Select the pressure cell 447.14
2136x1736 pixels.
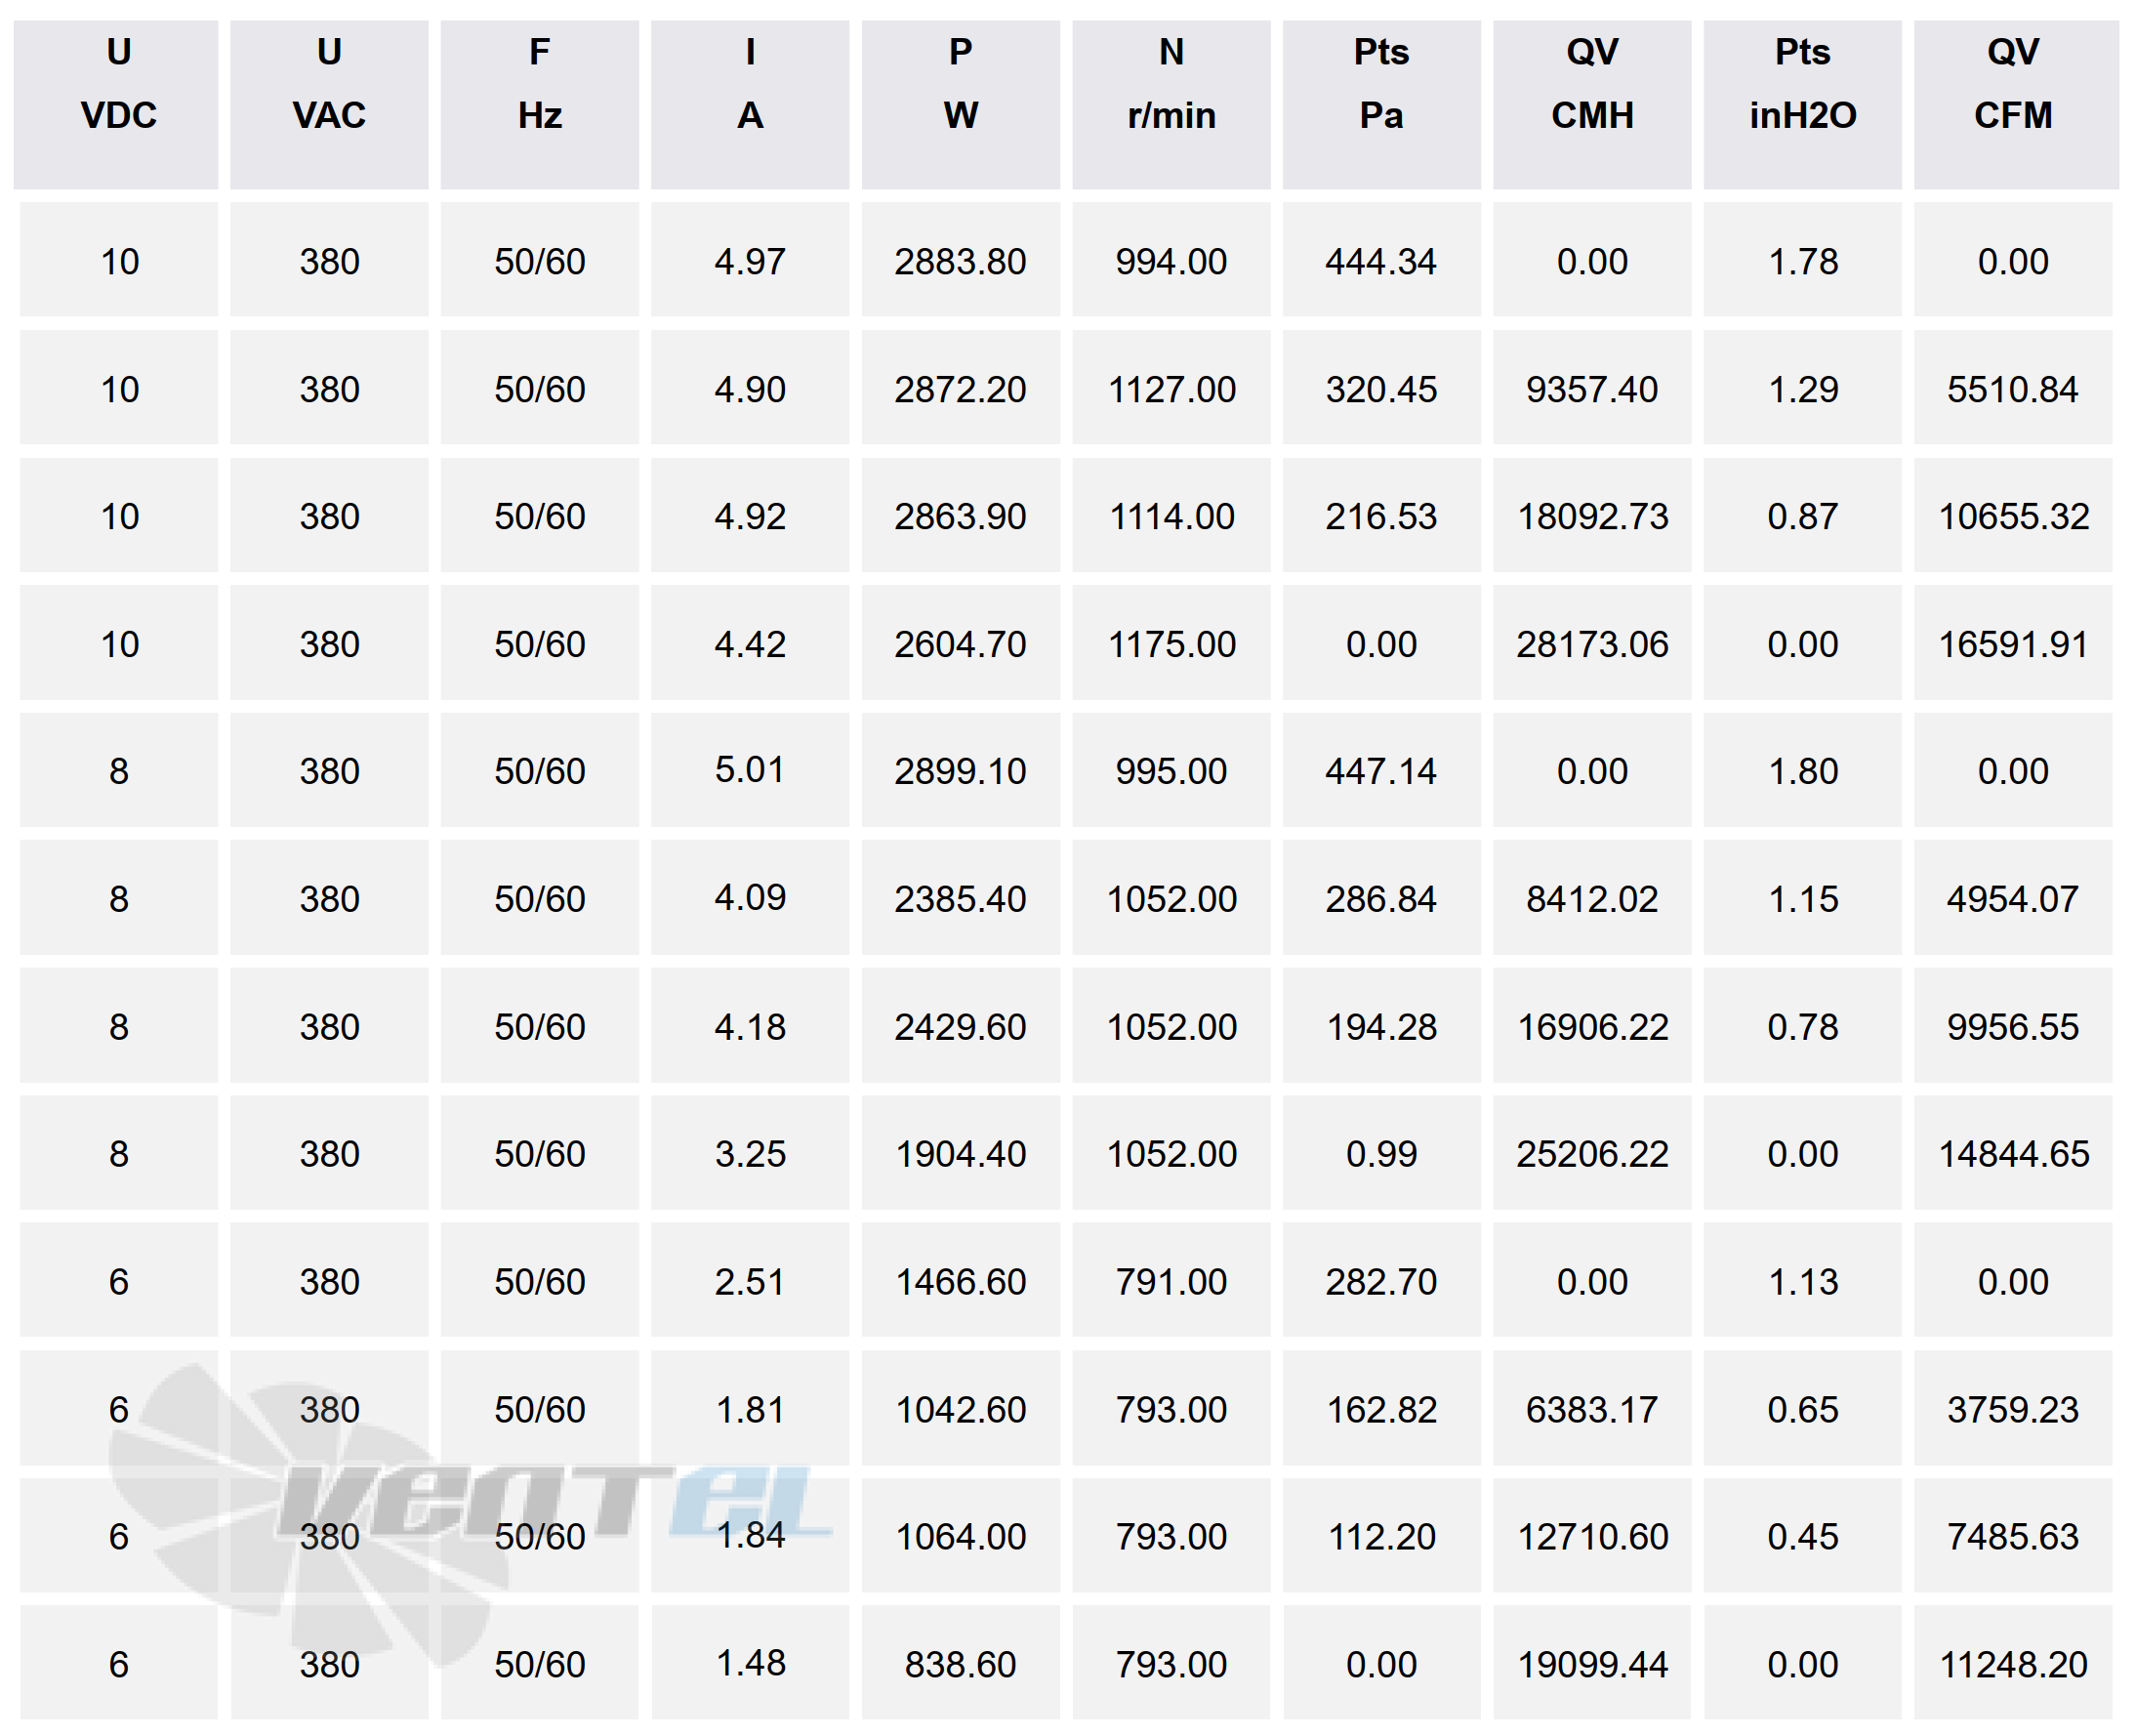1381,771
